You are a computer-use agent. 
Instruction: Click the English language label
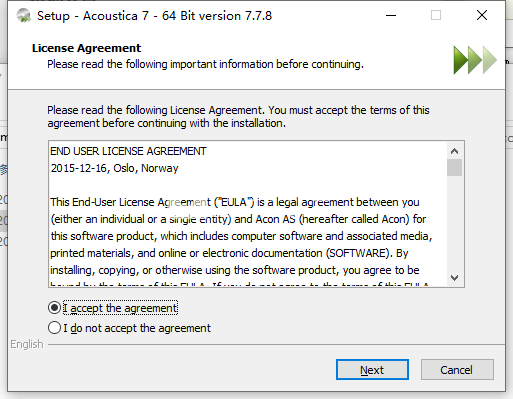click(27, 344)
